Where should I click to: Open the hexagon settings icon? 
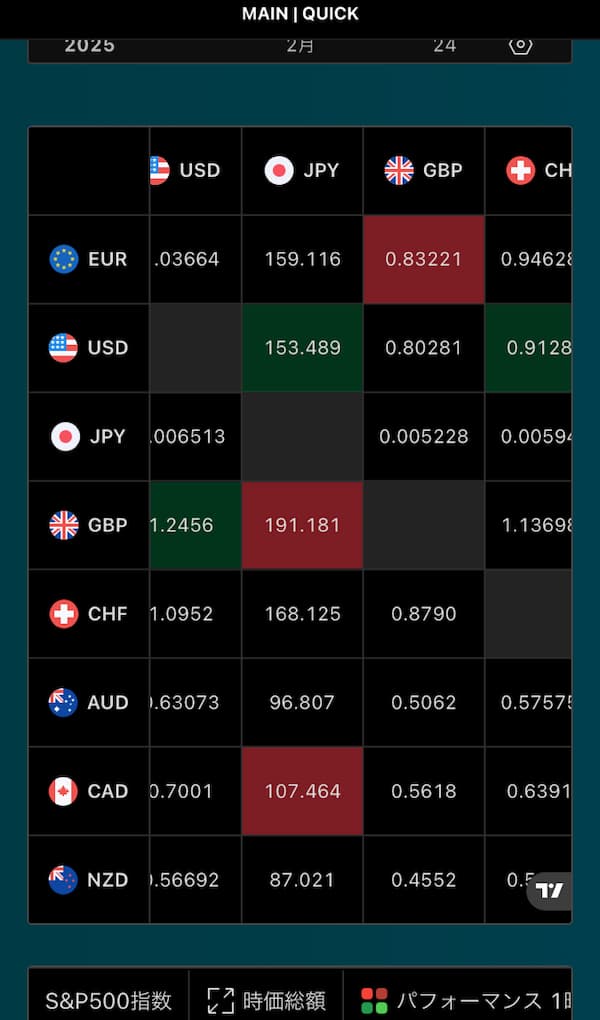pyautogui.click(x=521, y=45)
